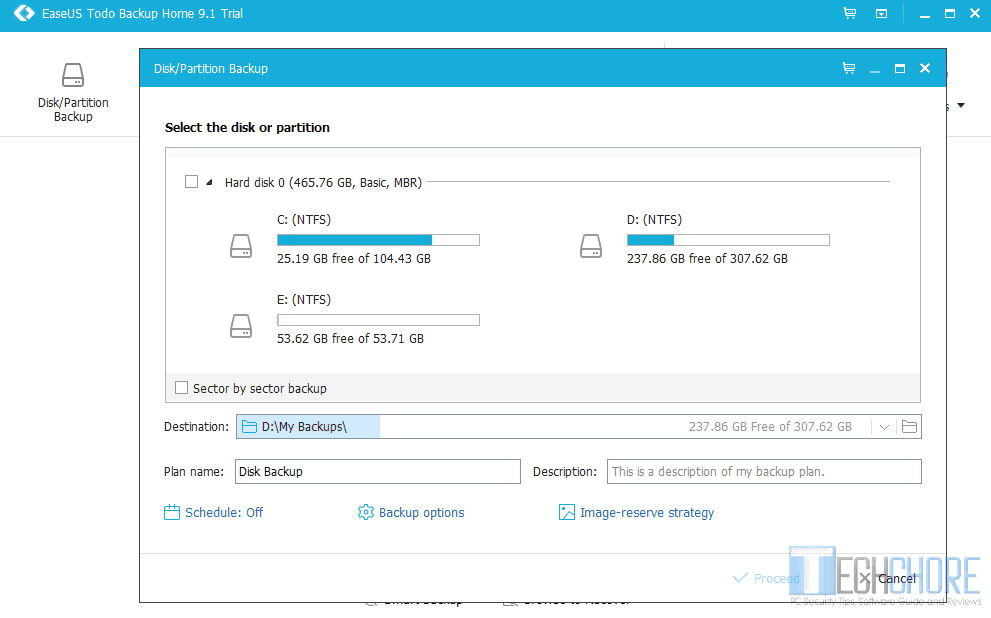This screenshot has width=991, height=618.
Task: Minimize the Disk/Partition Backup dialog
Action: [875, 69]
